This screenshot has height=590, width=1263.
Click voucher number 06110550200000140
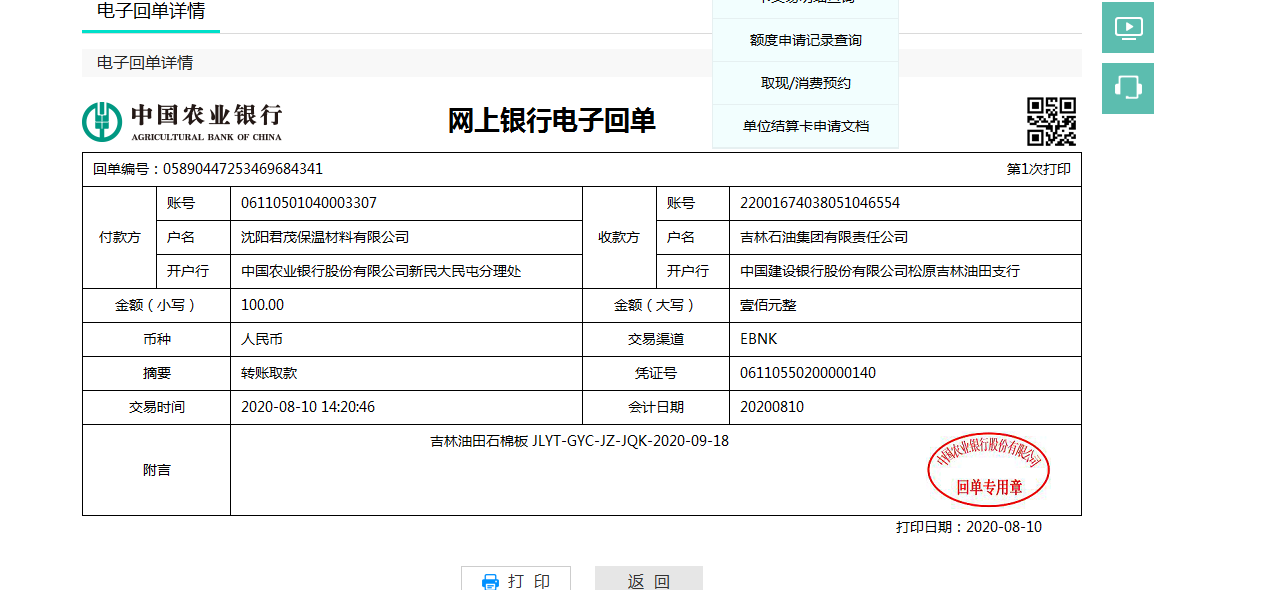[808, 373]
